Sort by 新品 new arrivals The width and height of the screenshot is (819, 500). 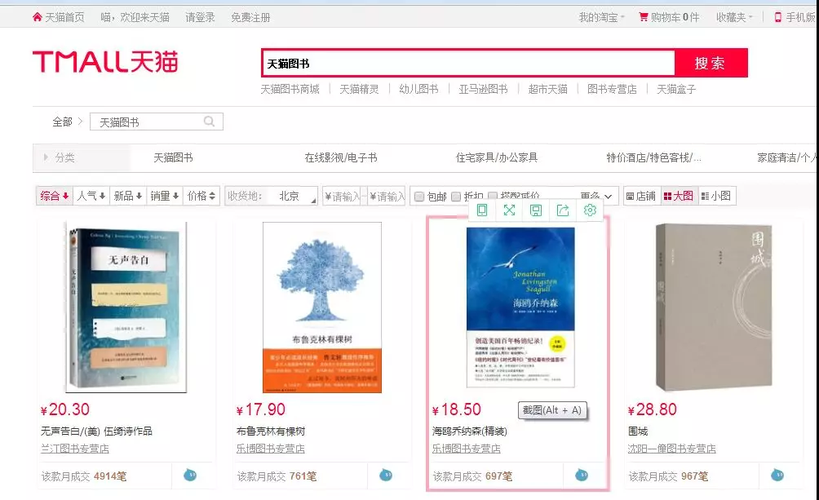coord(128,196)
